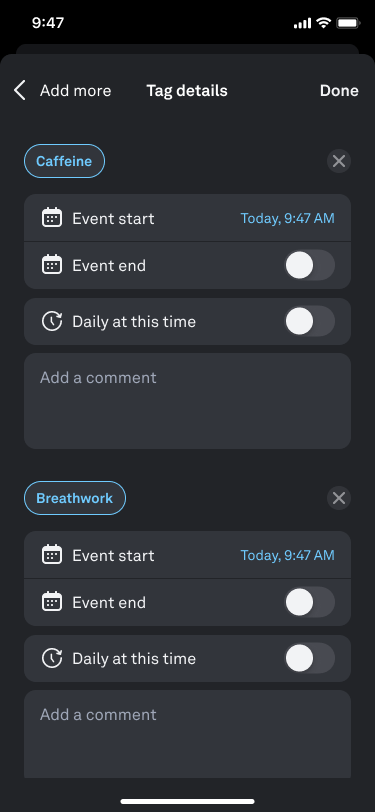Remove the Caffeine tag with X
Image resolution: width=375 pixels, height=812 pixels.
339,162
